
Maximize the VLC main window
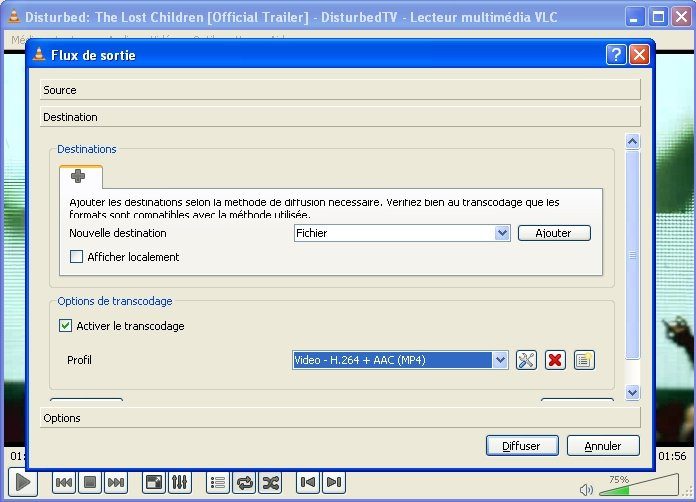658,17
